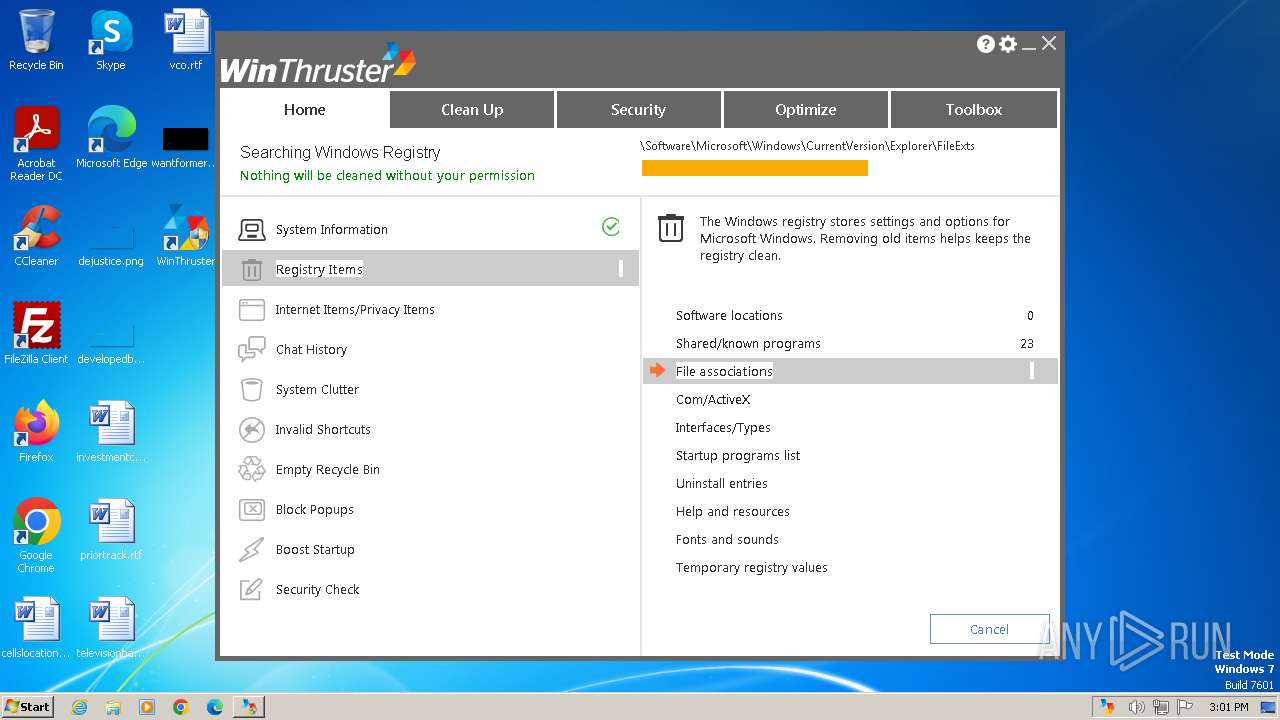Select Chat History label

coord(311,350)
